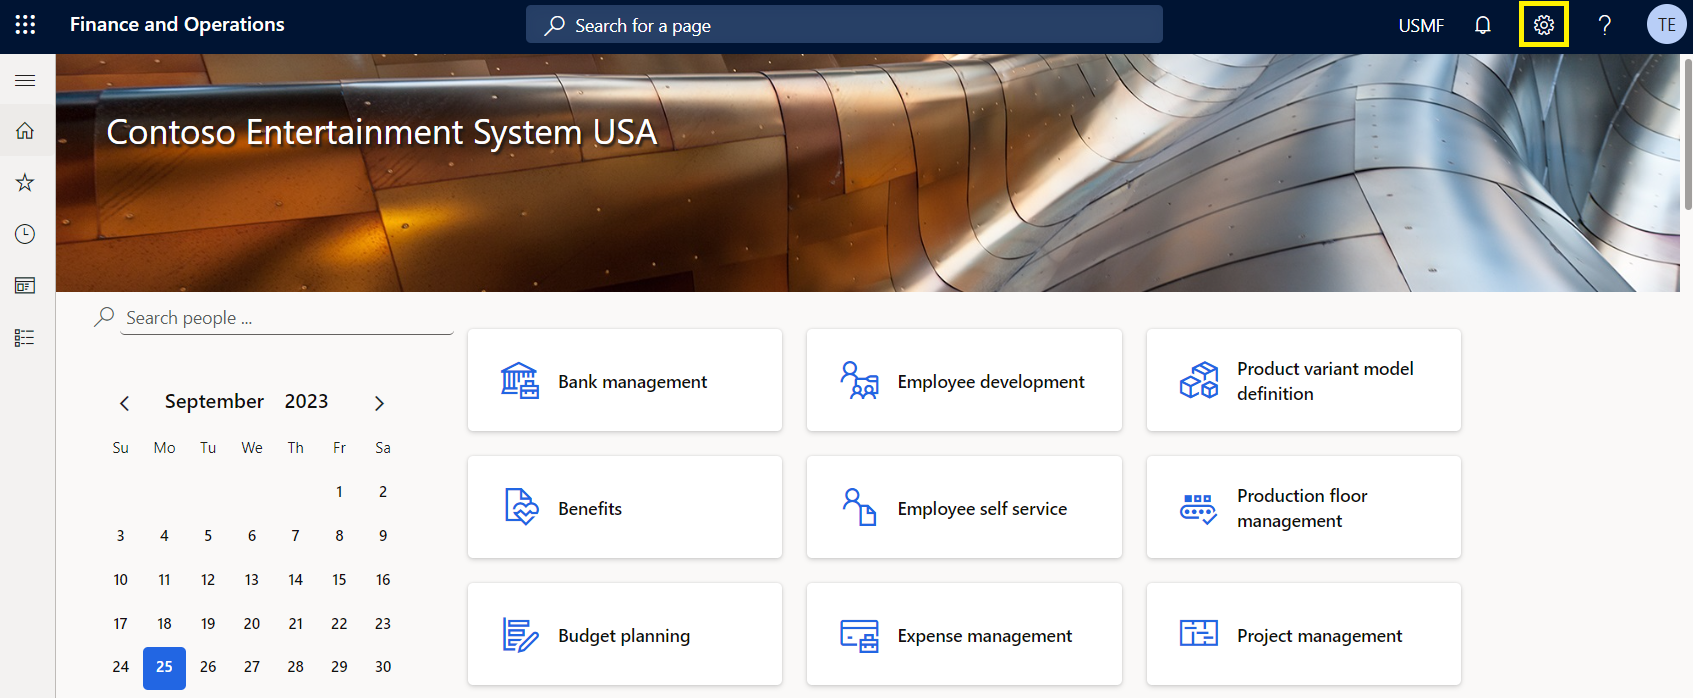Select the 2023 year dropdown
The image size is (1693, 698).
pyautogui.click(x=306, y=401)
